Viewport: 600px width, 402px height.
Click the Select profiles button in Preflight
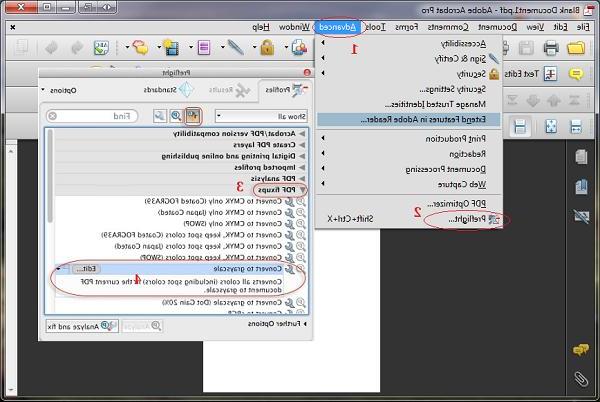pos(193,116)
